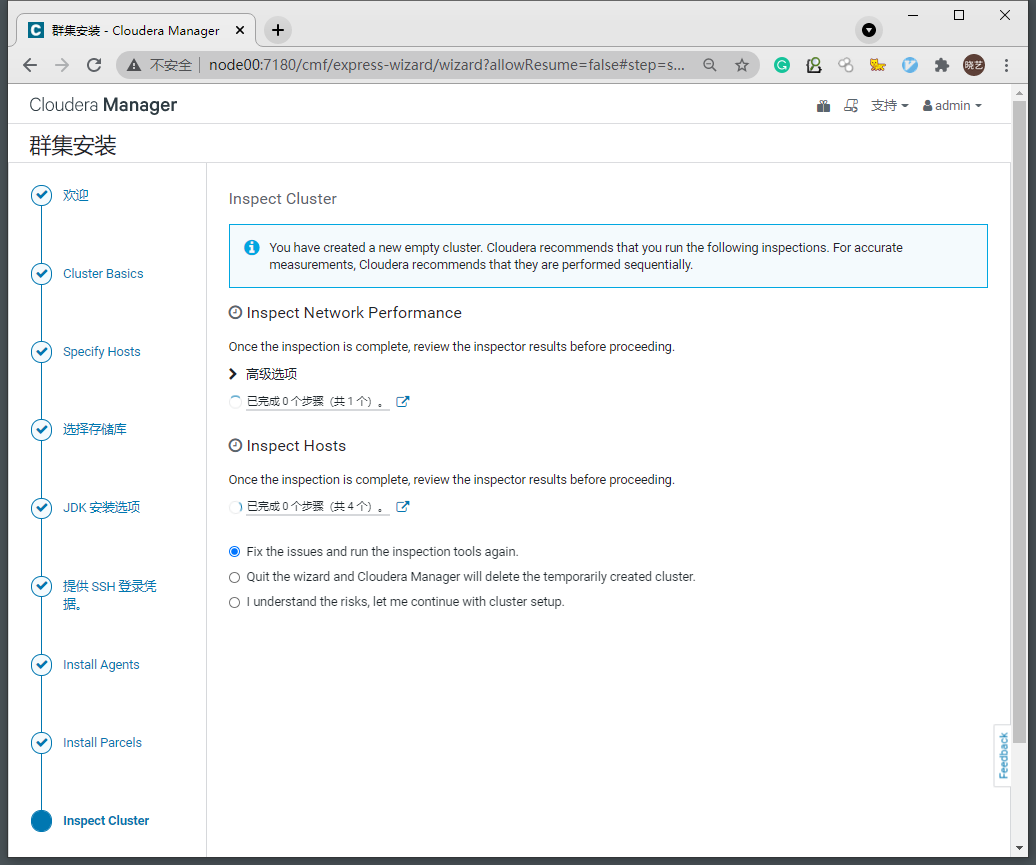Click the Cloudera Manager logo link
The image size is (1036, 865).
coord(103,105)
